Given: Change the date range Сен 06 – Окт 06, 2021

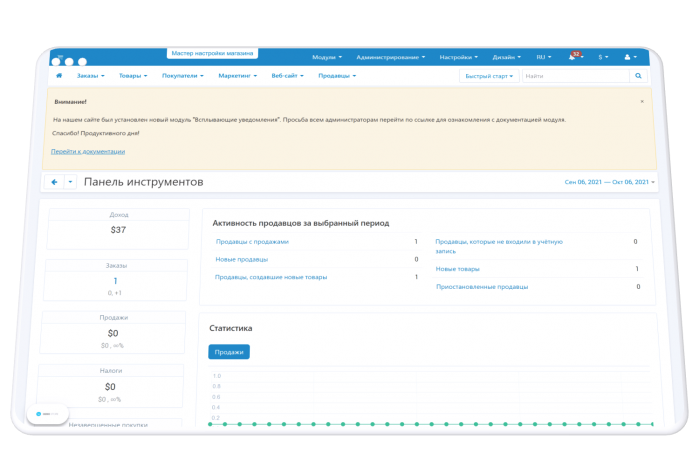Looking at the screenshot, I should click(609, 182).
